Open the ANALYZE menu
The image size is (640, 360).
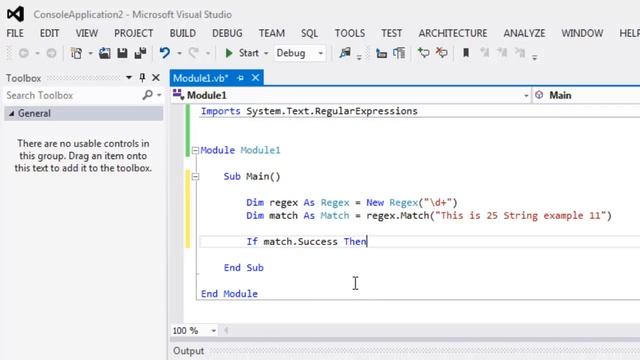(524, 33)
